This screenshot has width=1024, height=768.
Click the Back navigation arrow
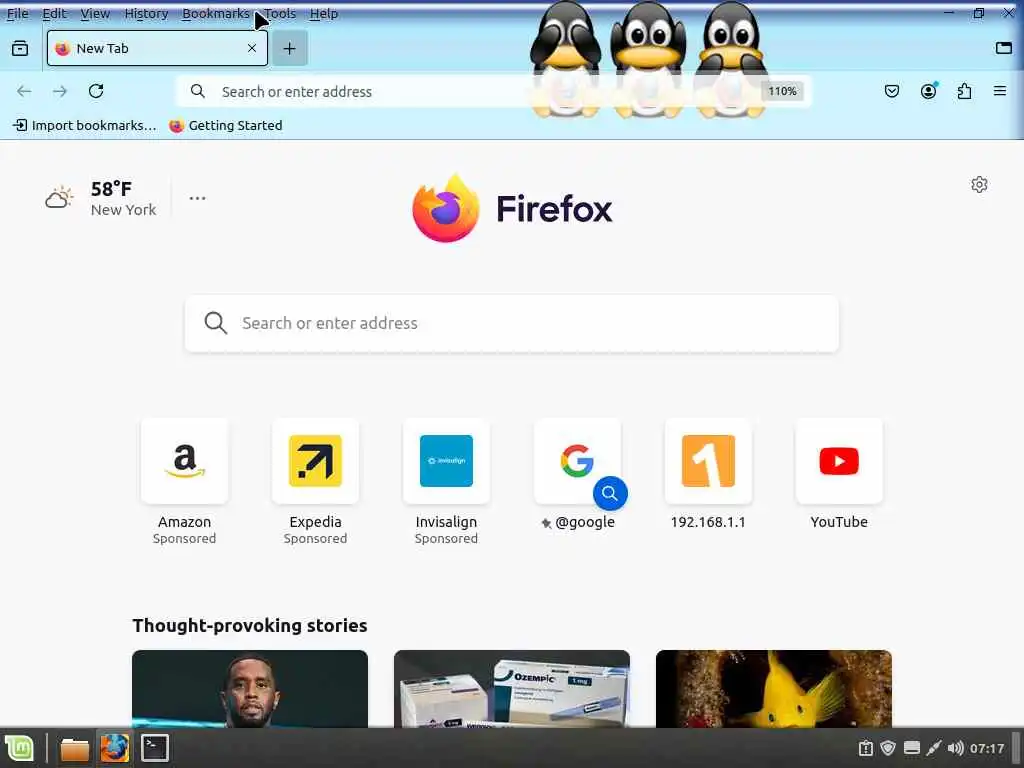click(24, 91)
